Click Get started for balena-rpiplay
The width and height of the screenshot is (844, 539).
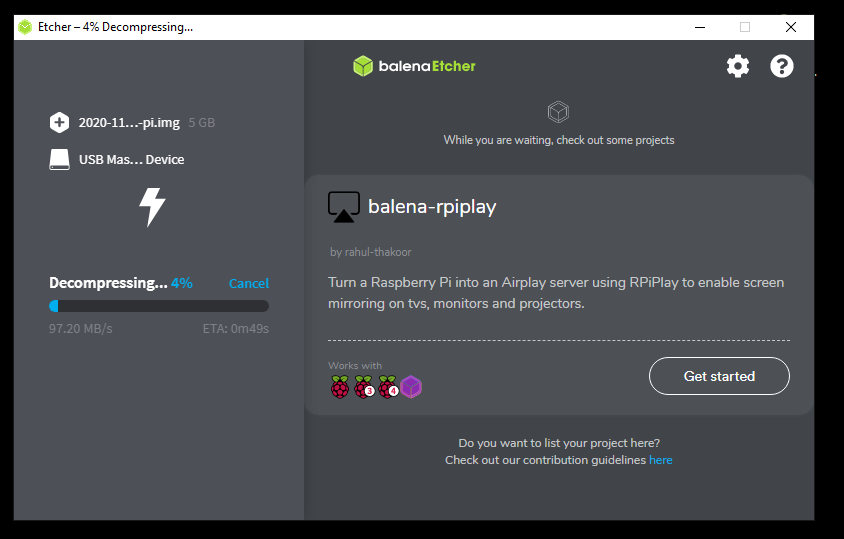click(719, 376)
